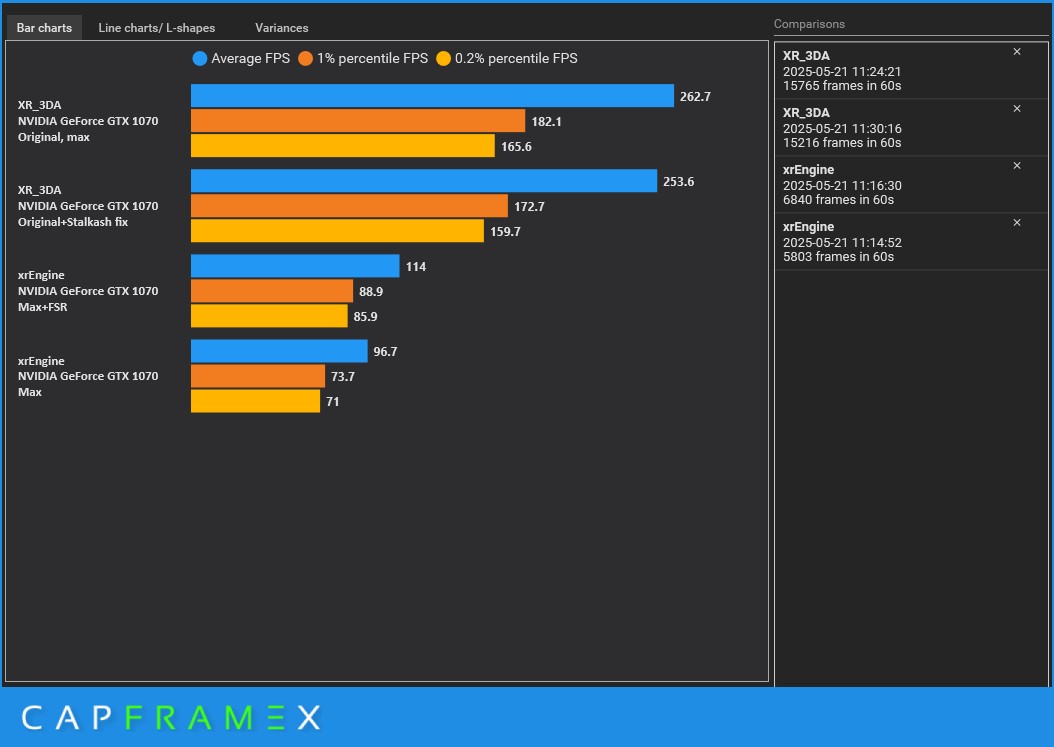Viewport: 1054px width, 747px height.
Task: Click '5803 frames in 60s' text
Action: pos(838,257)
